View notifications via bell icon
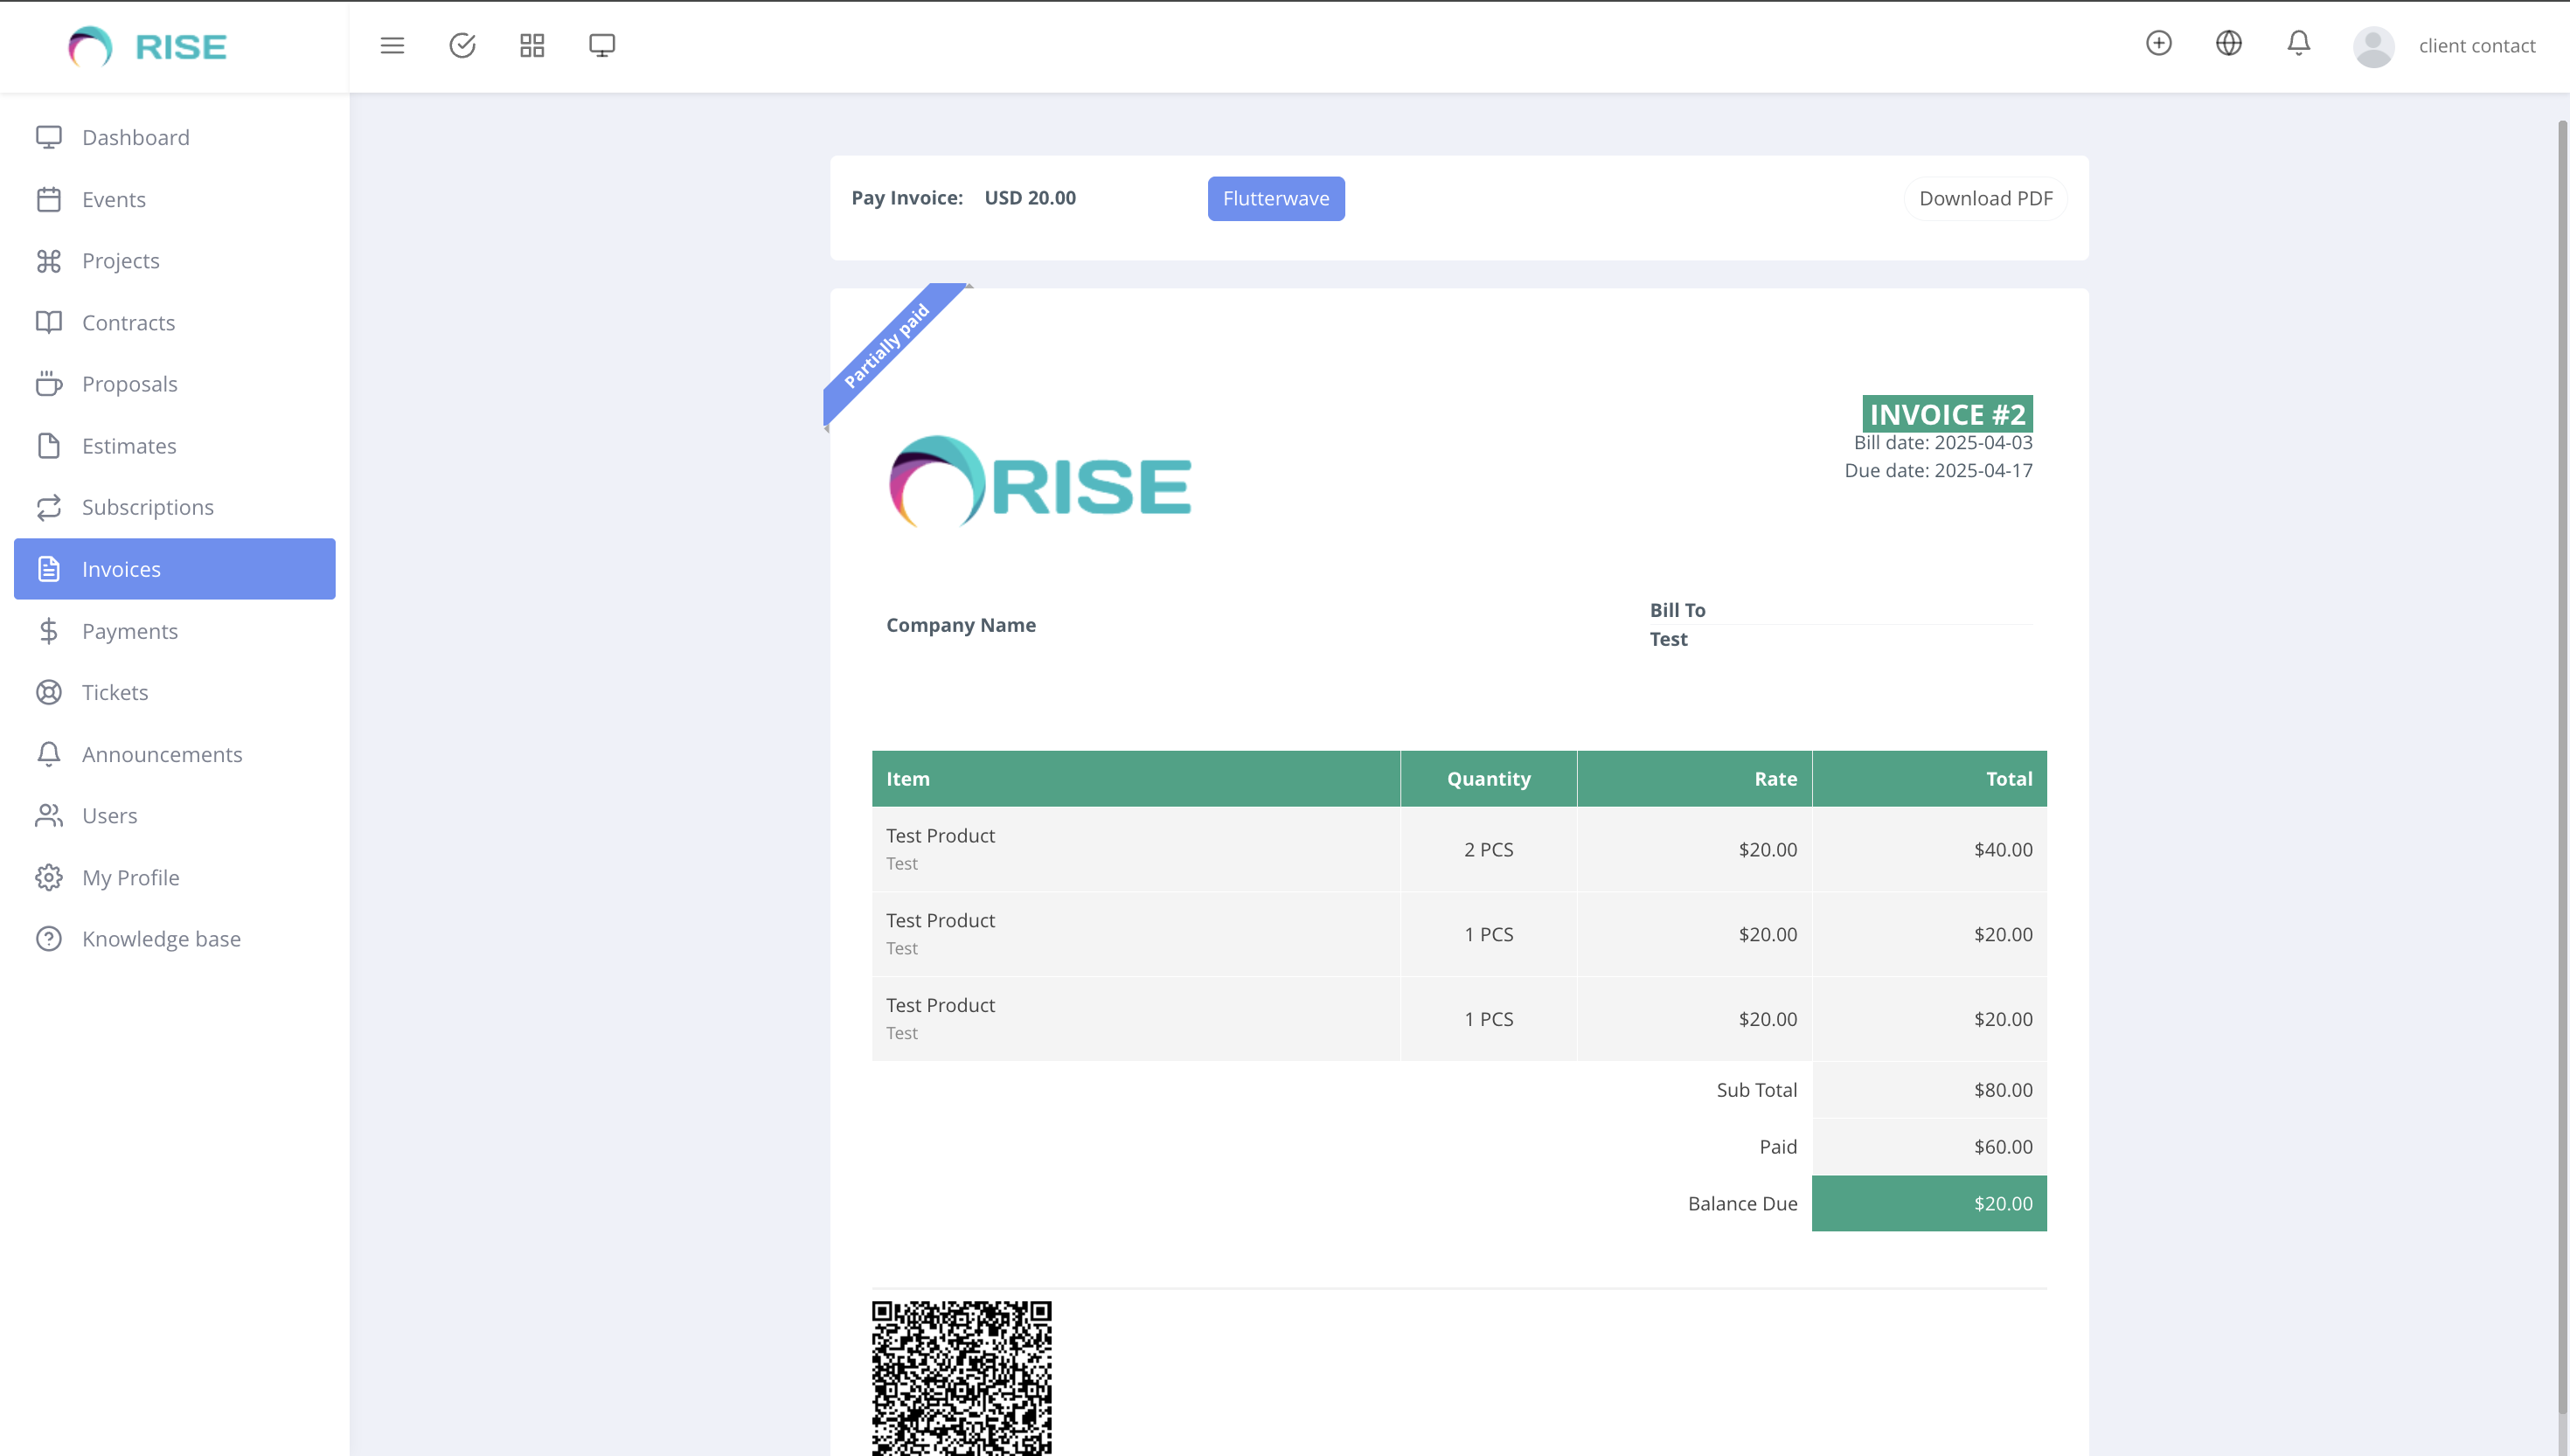 [2297, 43]
